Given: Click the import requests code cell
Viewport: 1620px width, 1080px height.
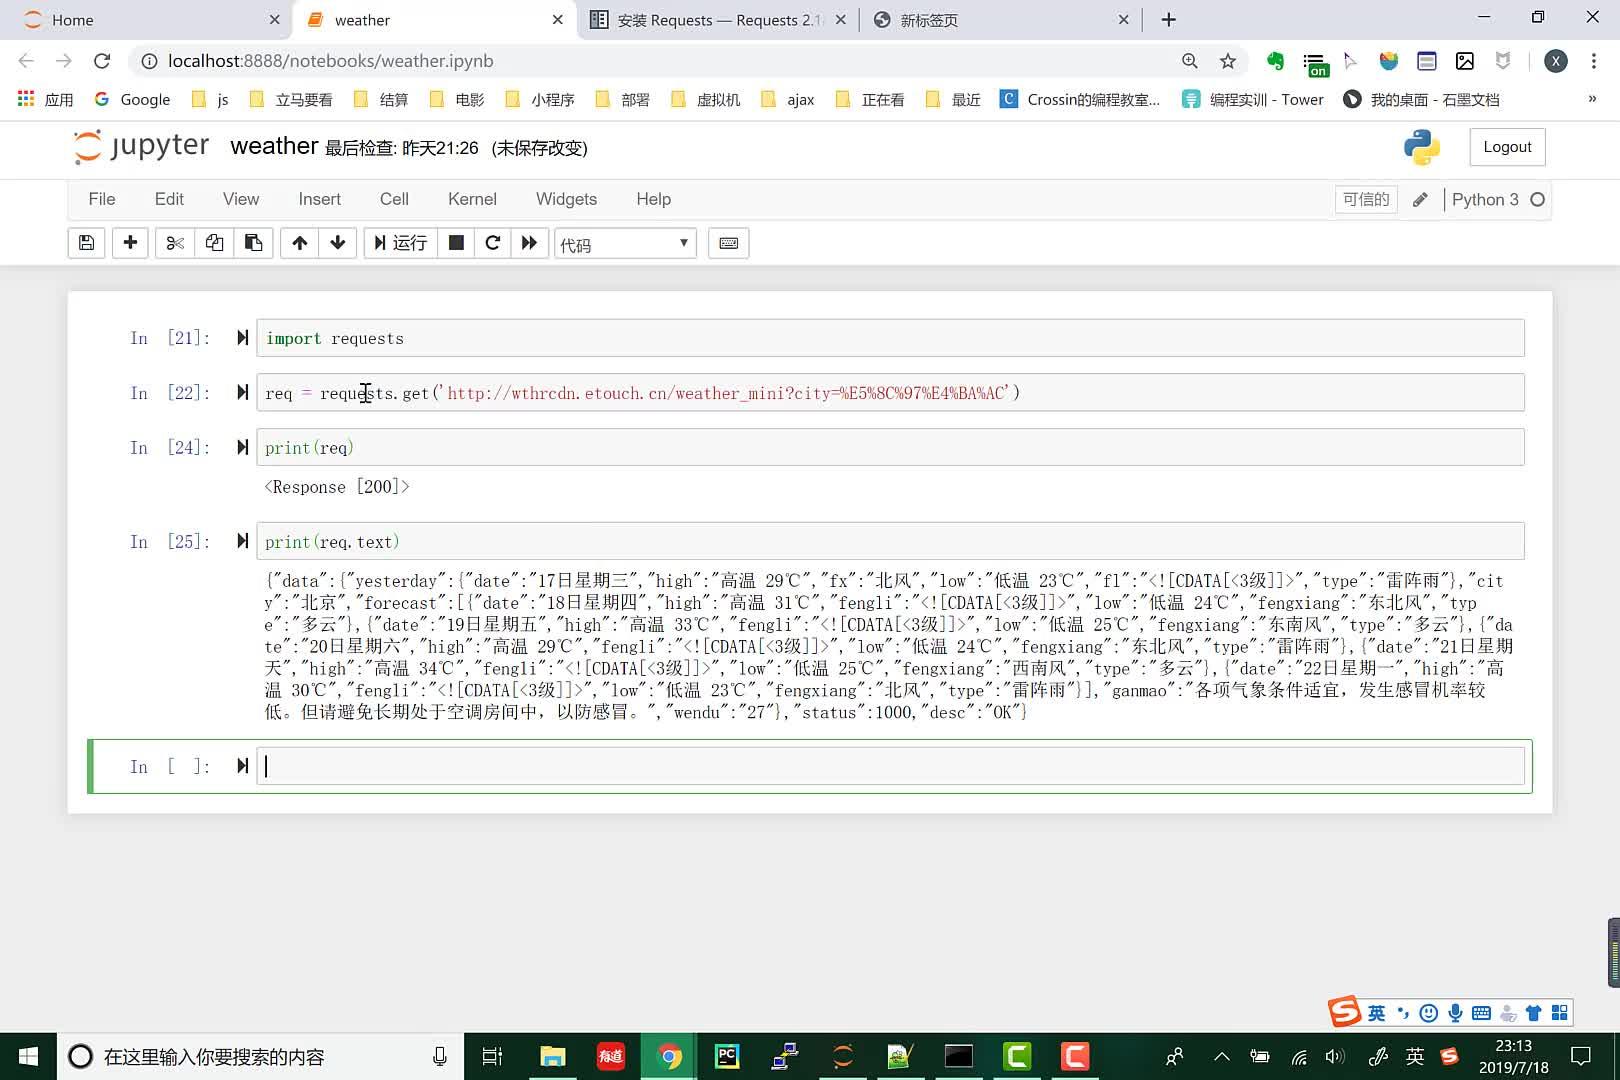Looking at the screenshot, I should [x=890, y=338].
